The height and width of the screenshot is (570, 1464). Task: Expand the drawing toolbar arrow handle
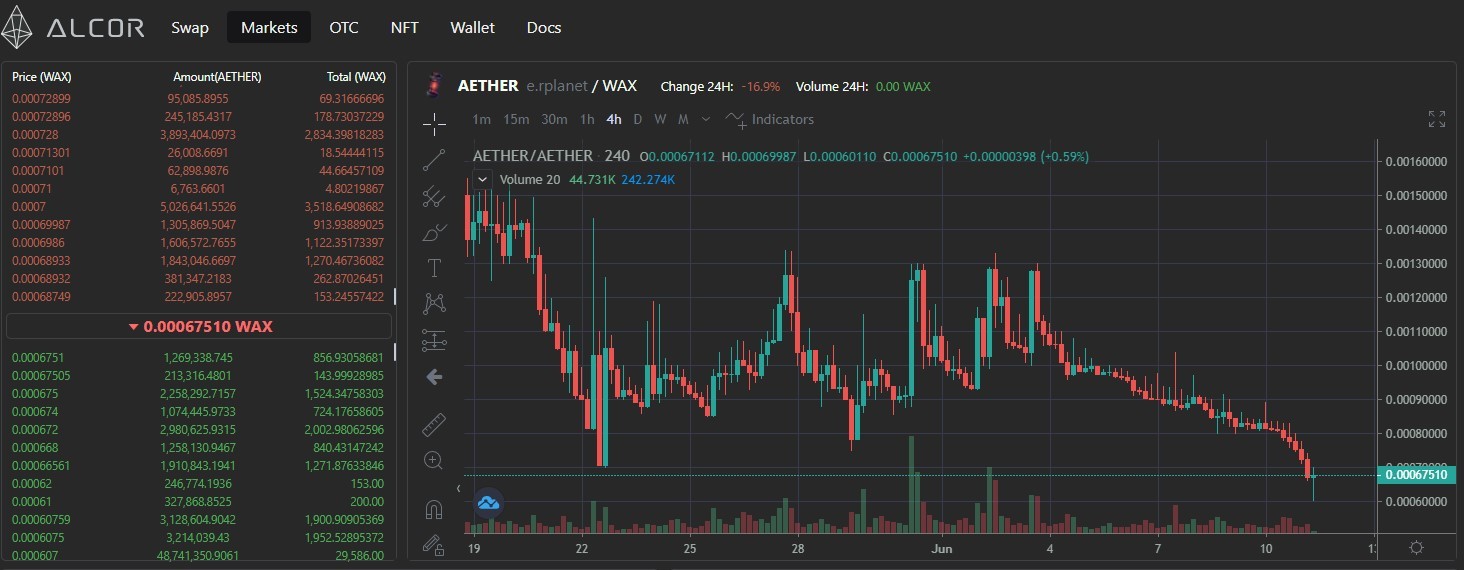click(x=458, y=488)
